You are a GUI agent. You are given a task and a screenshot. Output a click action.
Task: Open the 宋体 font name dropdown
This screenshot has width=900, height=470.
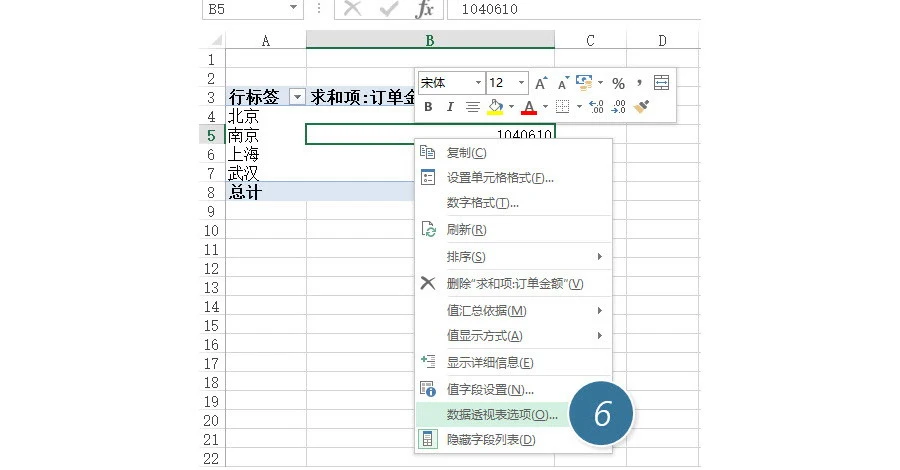tap(478, 83)
